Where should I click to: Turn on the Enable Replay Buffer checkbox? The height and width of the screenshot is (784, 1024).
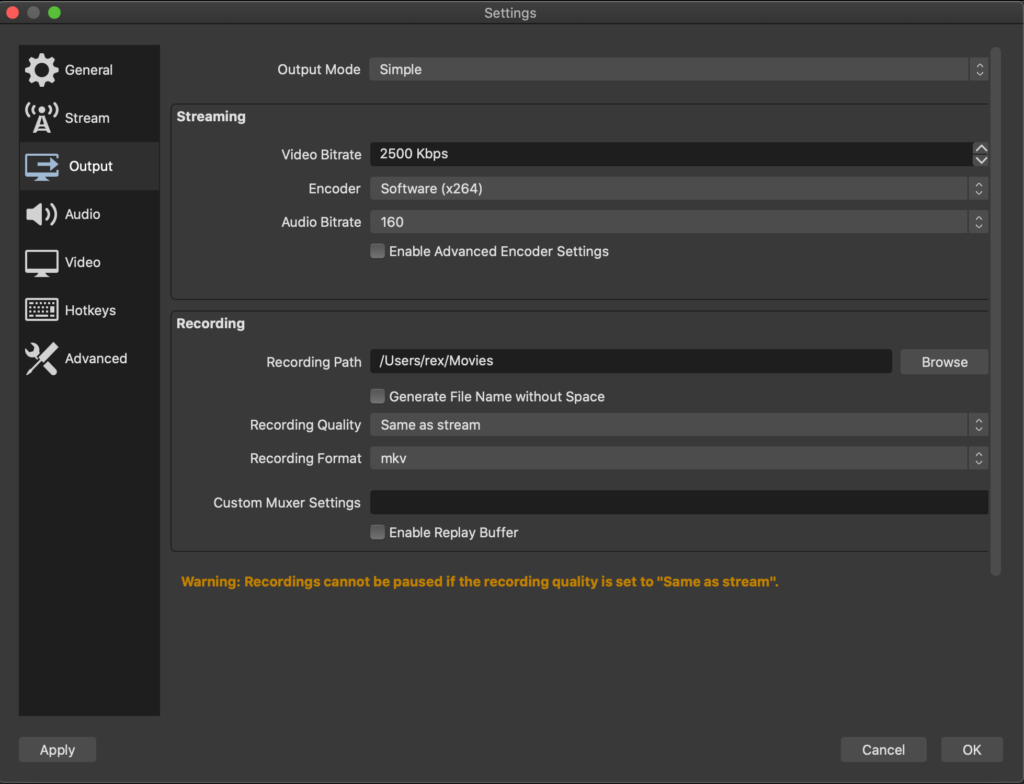[377, 532]
